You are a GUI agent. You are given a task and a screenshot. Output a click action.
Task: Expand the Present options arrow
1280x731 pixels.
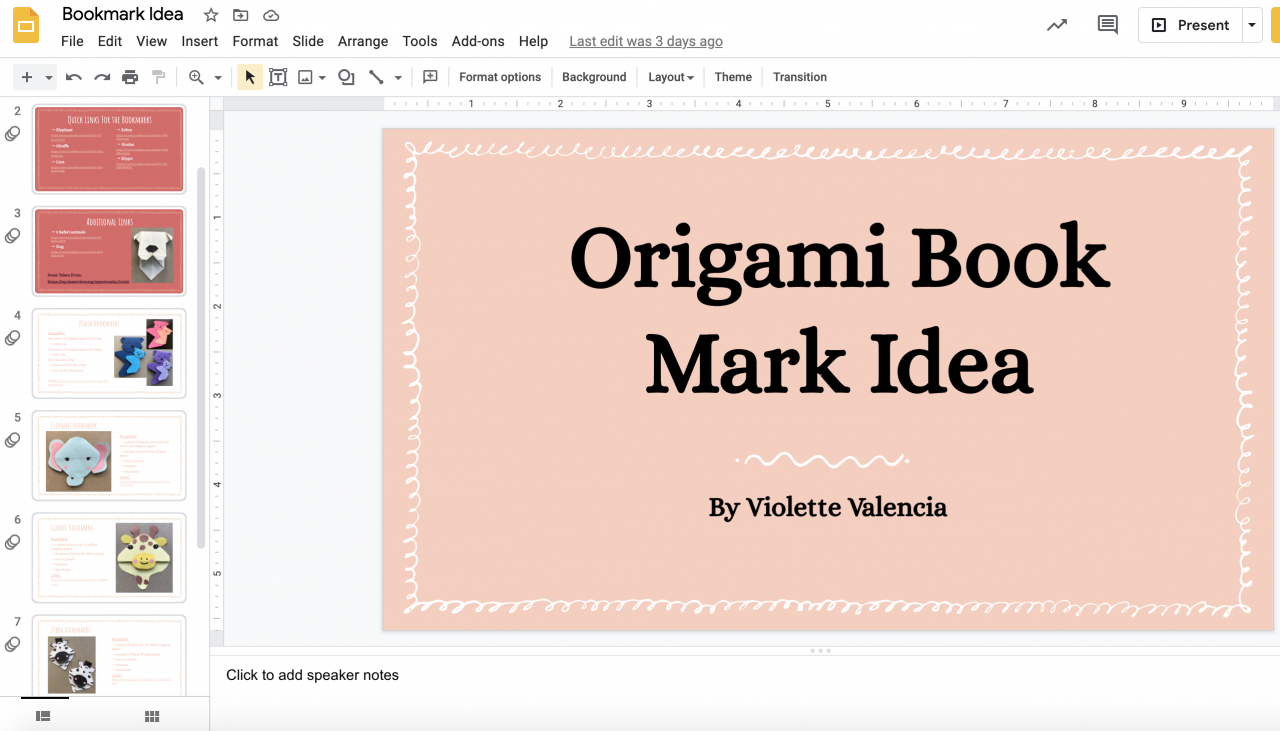1252,25
